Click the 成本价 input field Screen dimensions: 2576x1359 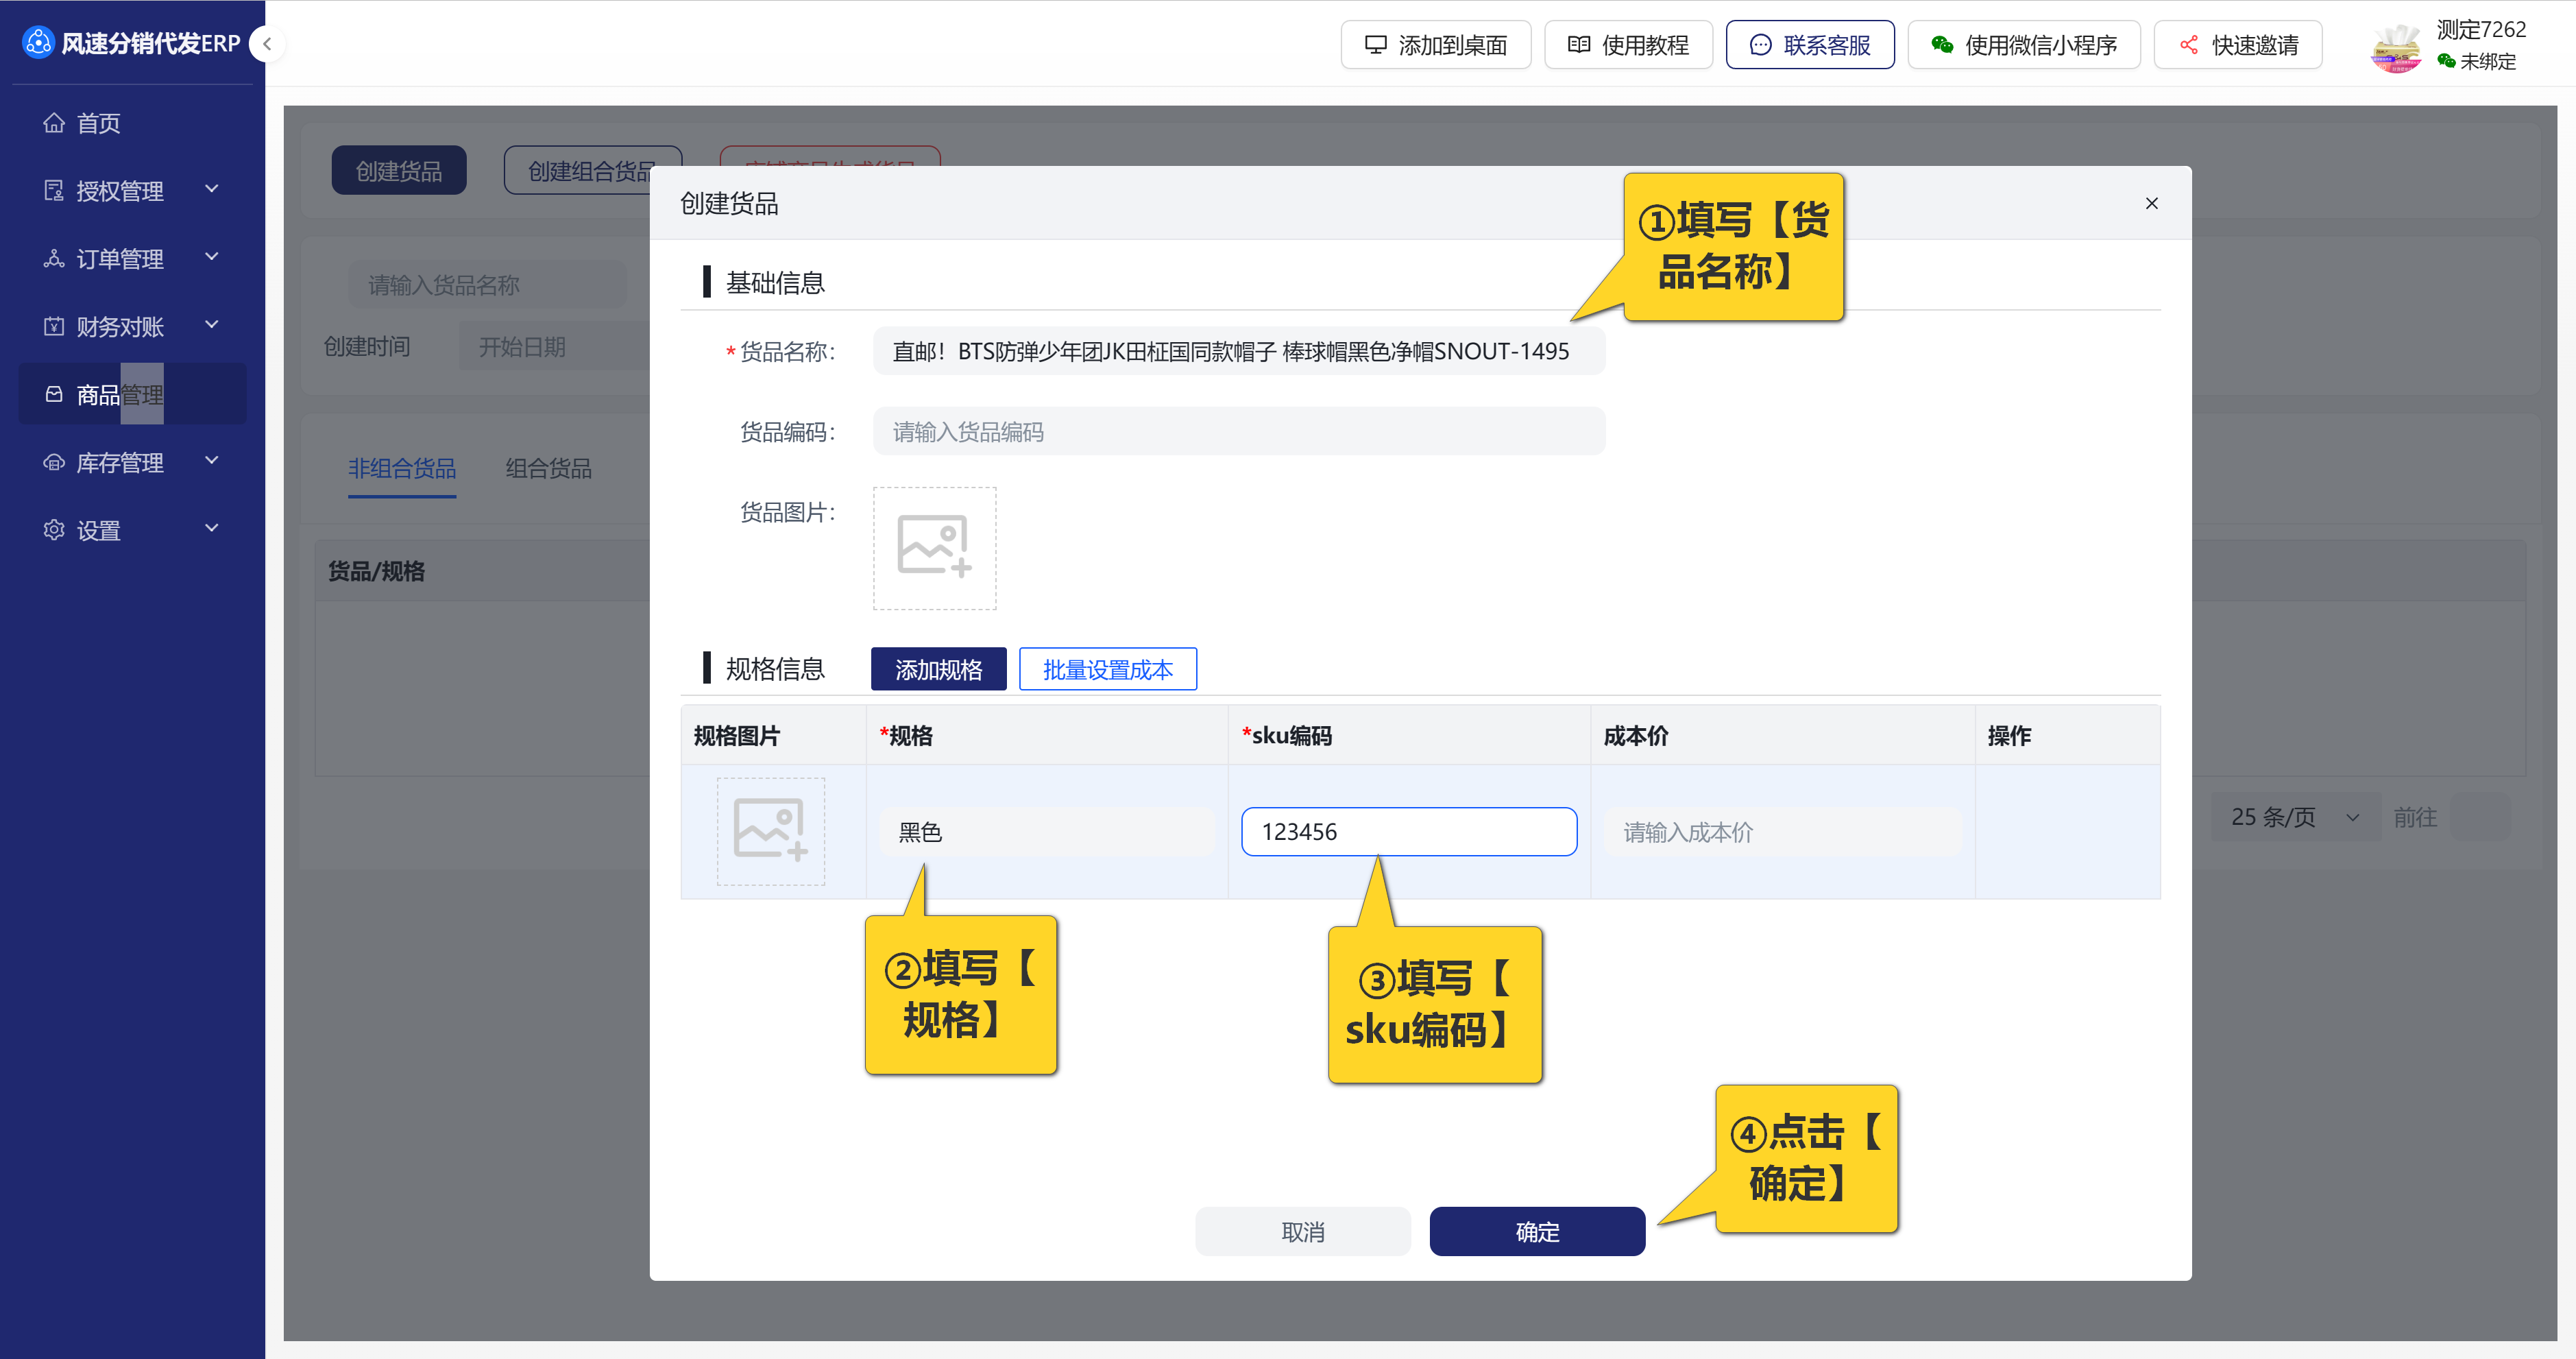coord(1782,831)
